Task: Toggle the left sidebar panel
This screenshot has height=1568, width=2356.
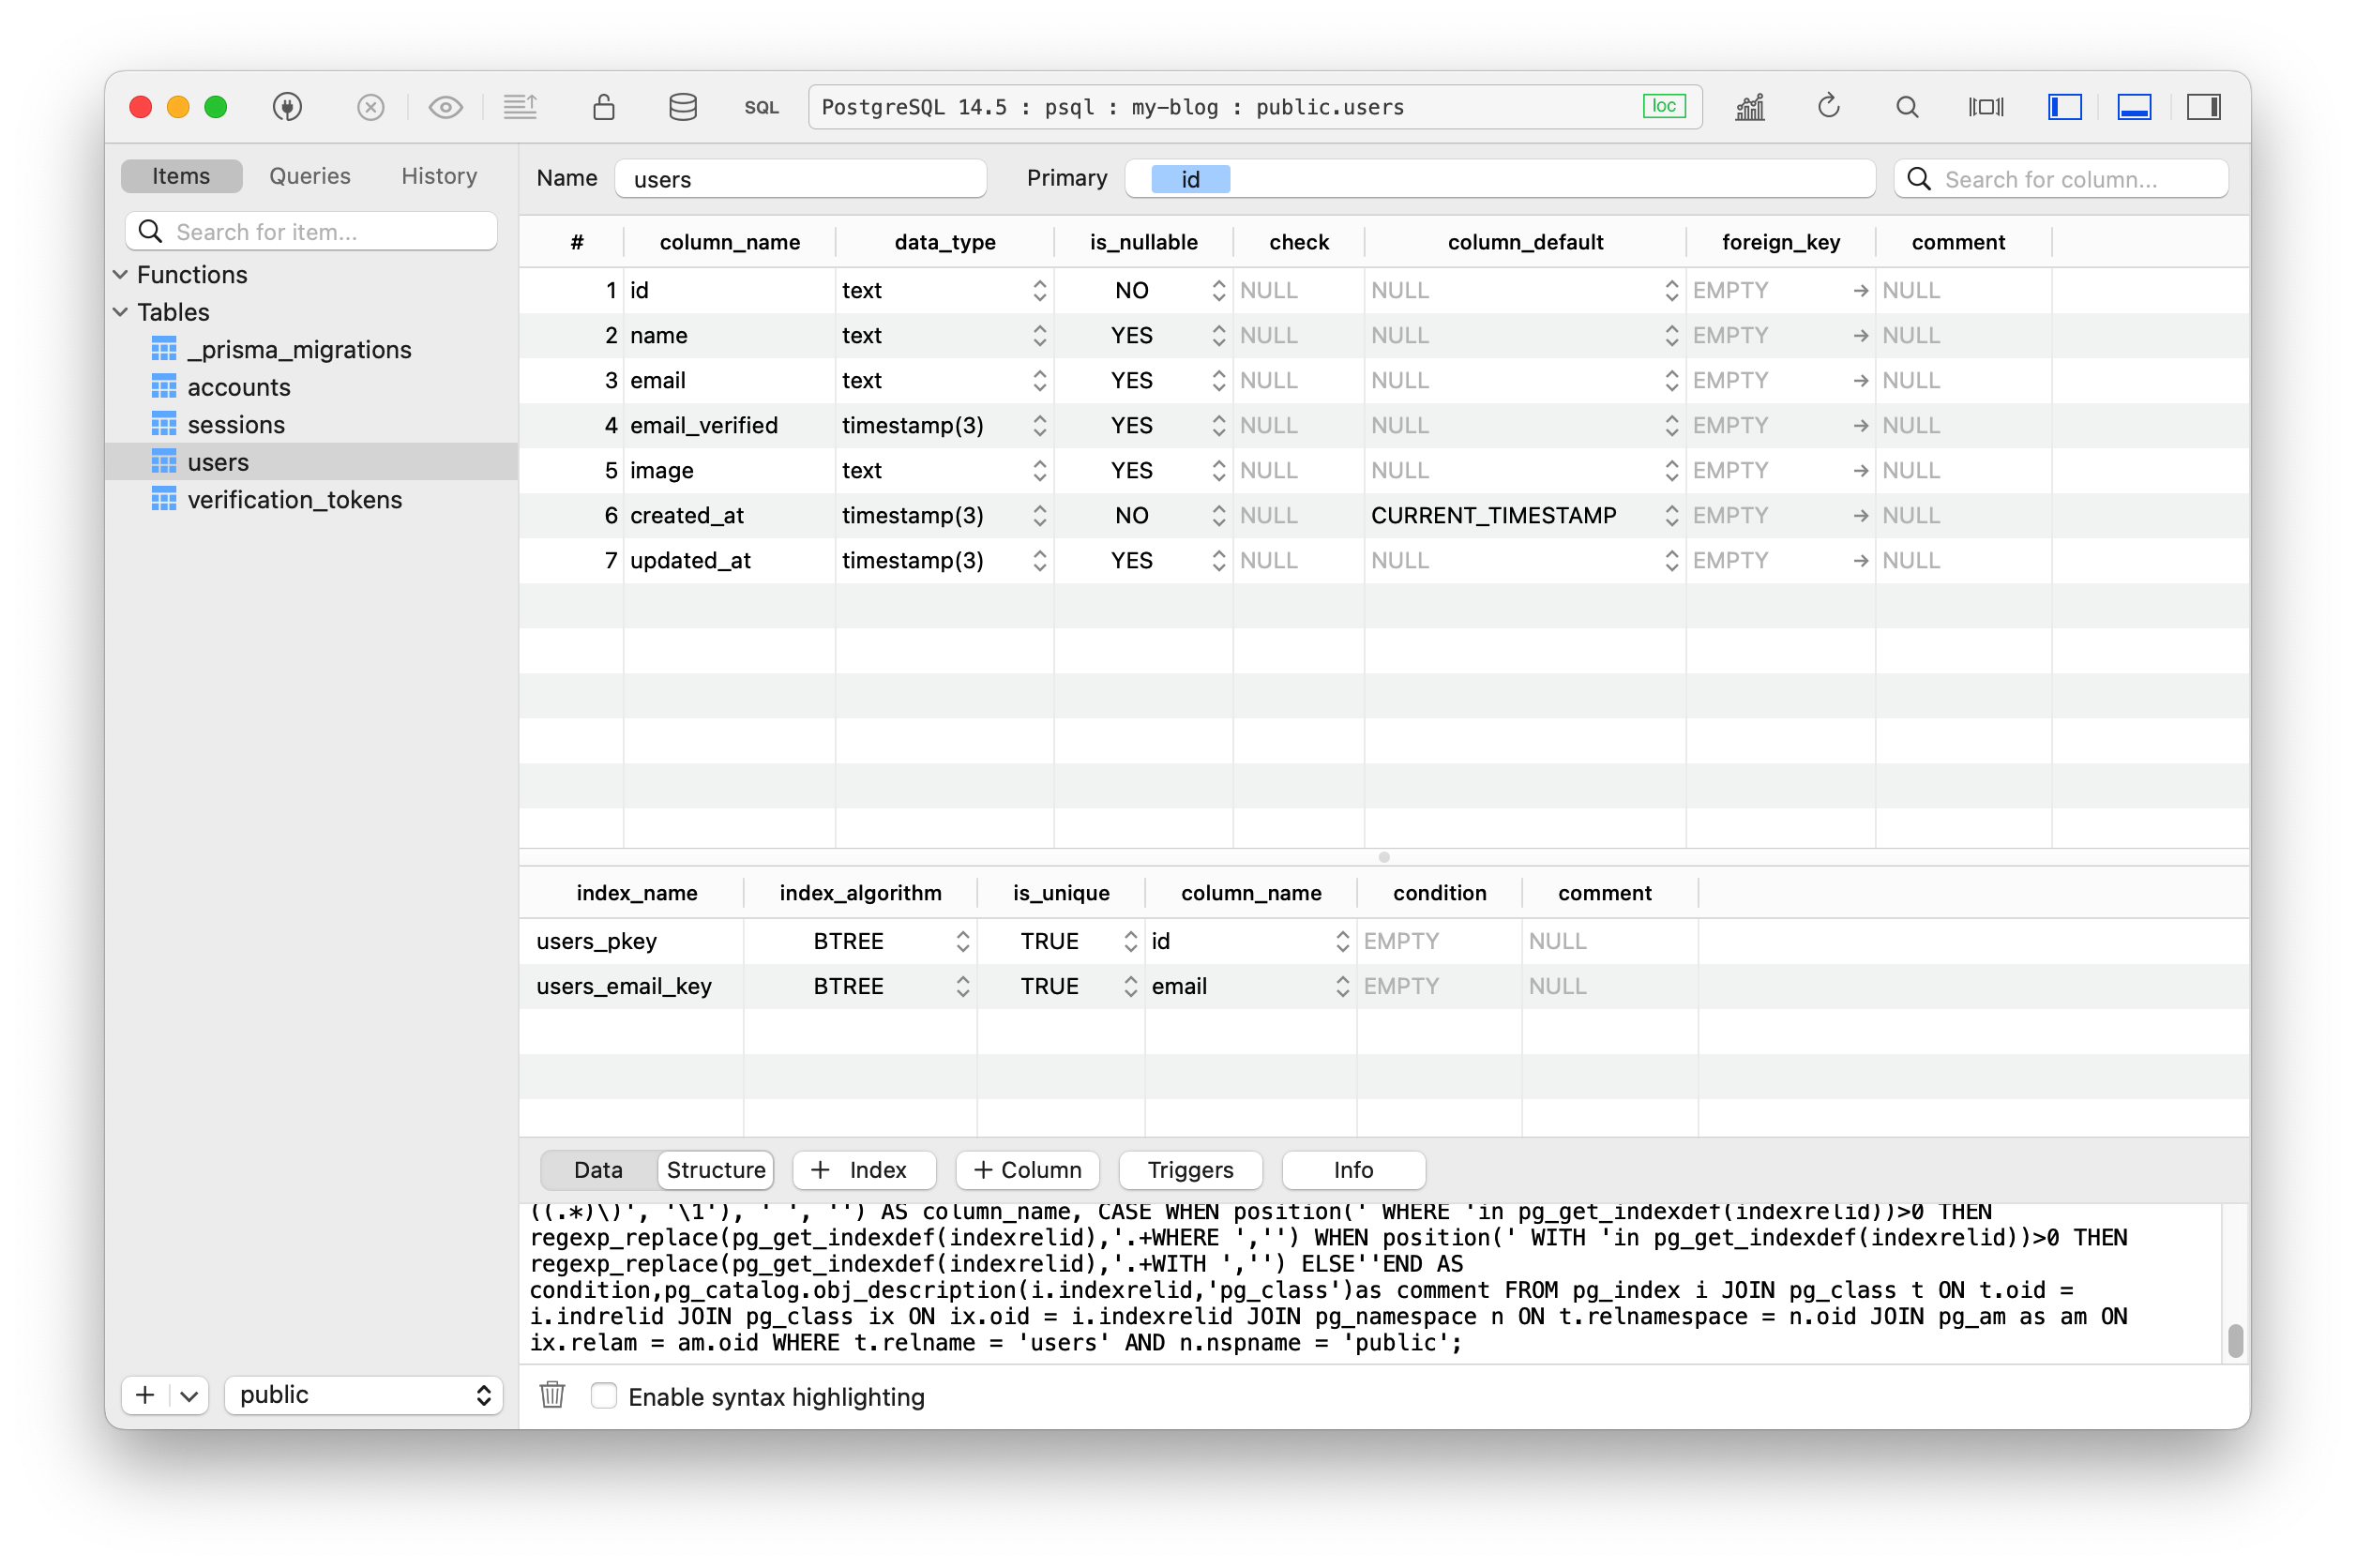Action: pyautogui.click(x=2064, y=107)
